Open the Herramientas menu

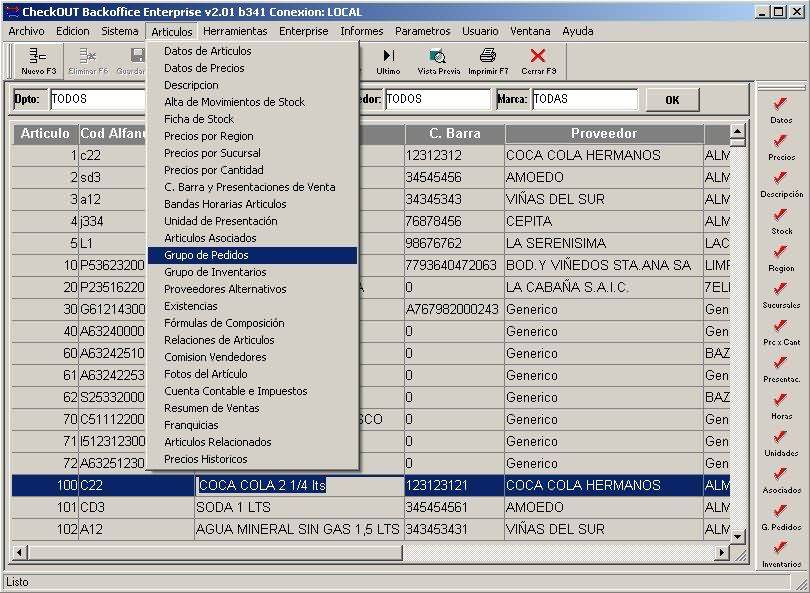(235, 31)
